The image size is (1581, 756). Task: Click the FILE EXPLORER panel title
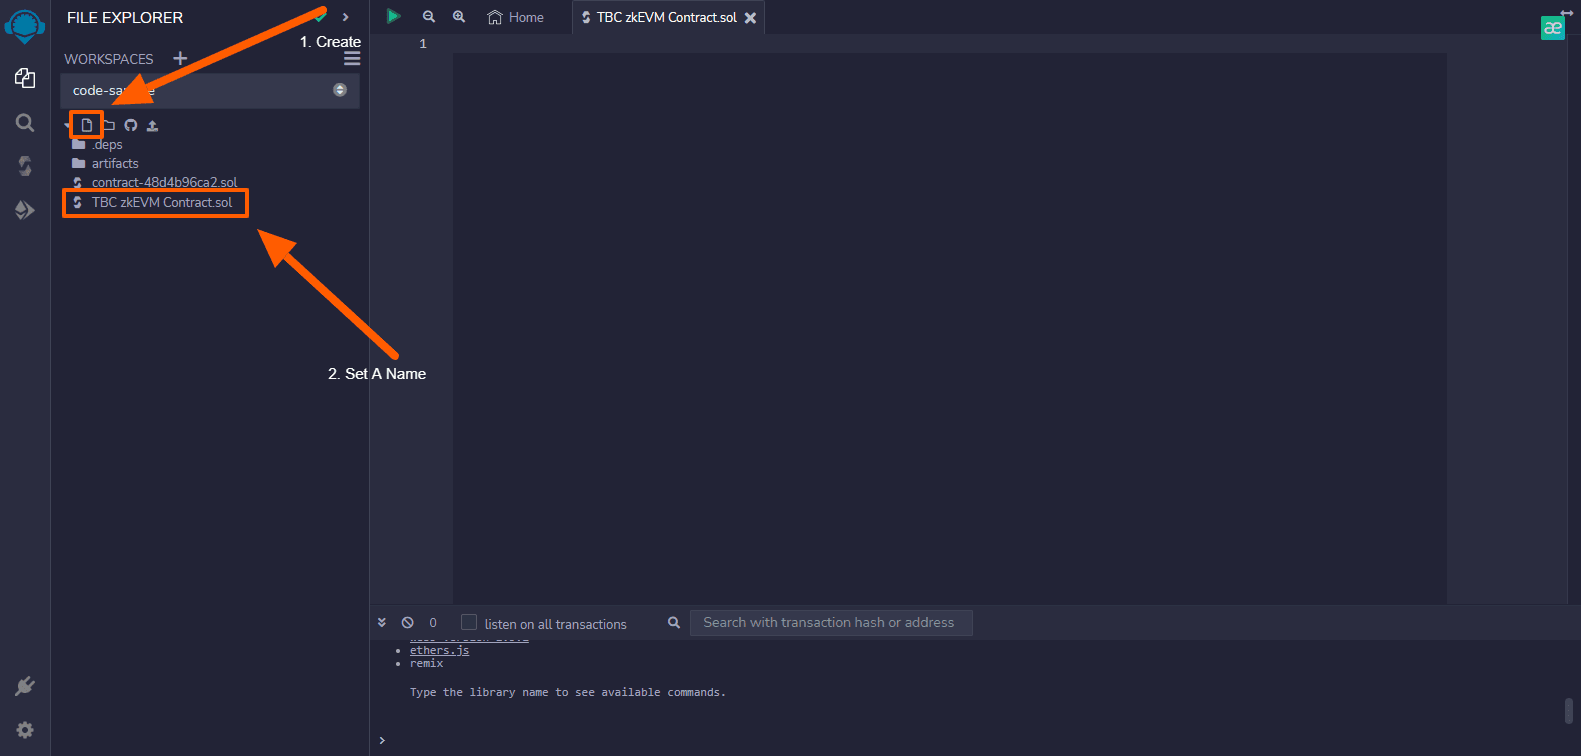[125, 17]
